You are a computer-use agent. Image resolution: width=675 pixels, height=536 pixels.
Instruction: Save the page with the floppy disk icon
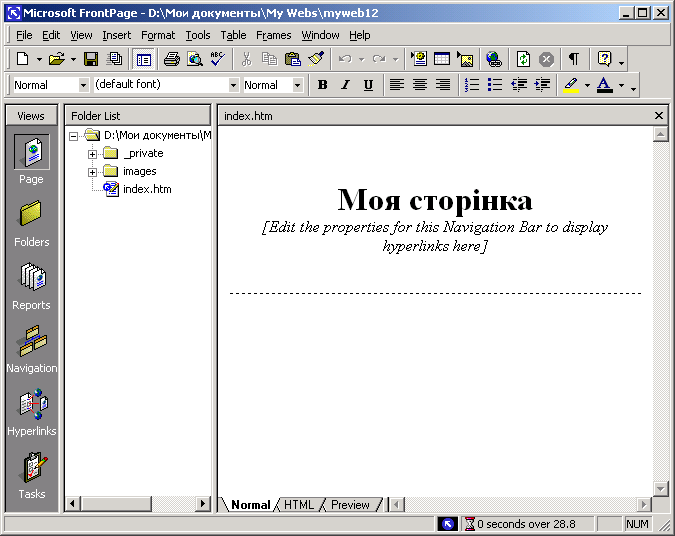pyautogui.click(x=91, y=59)
